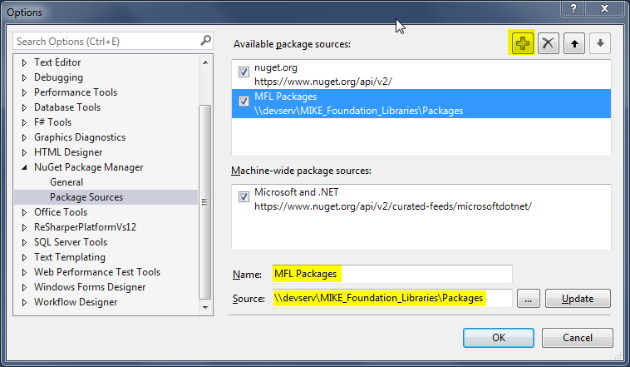Uncheck the MFL Packages source checkbox
This screenshot has height=367, width=630.
click(x=243, y=100)
